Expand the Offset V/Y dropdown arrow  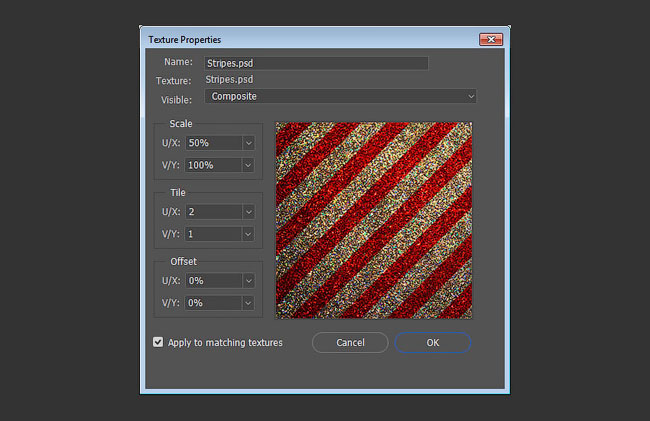247,303
